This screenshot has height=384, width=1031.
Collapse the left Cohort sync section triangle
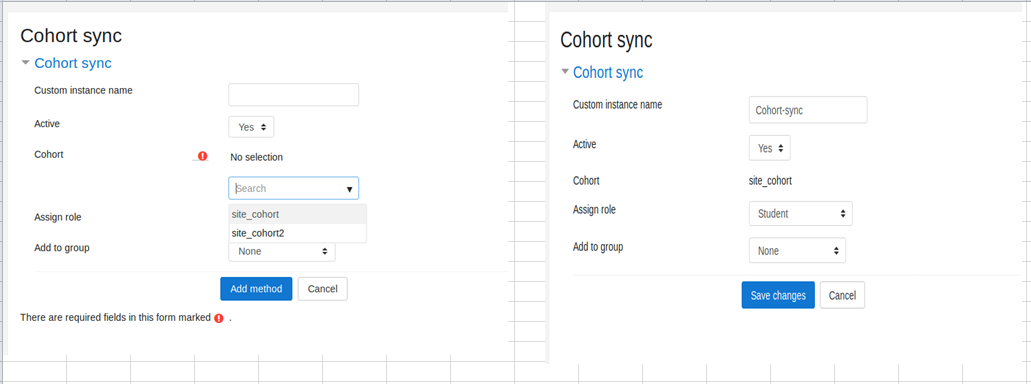[26, 63]
